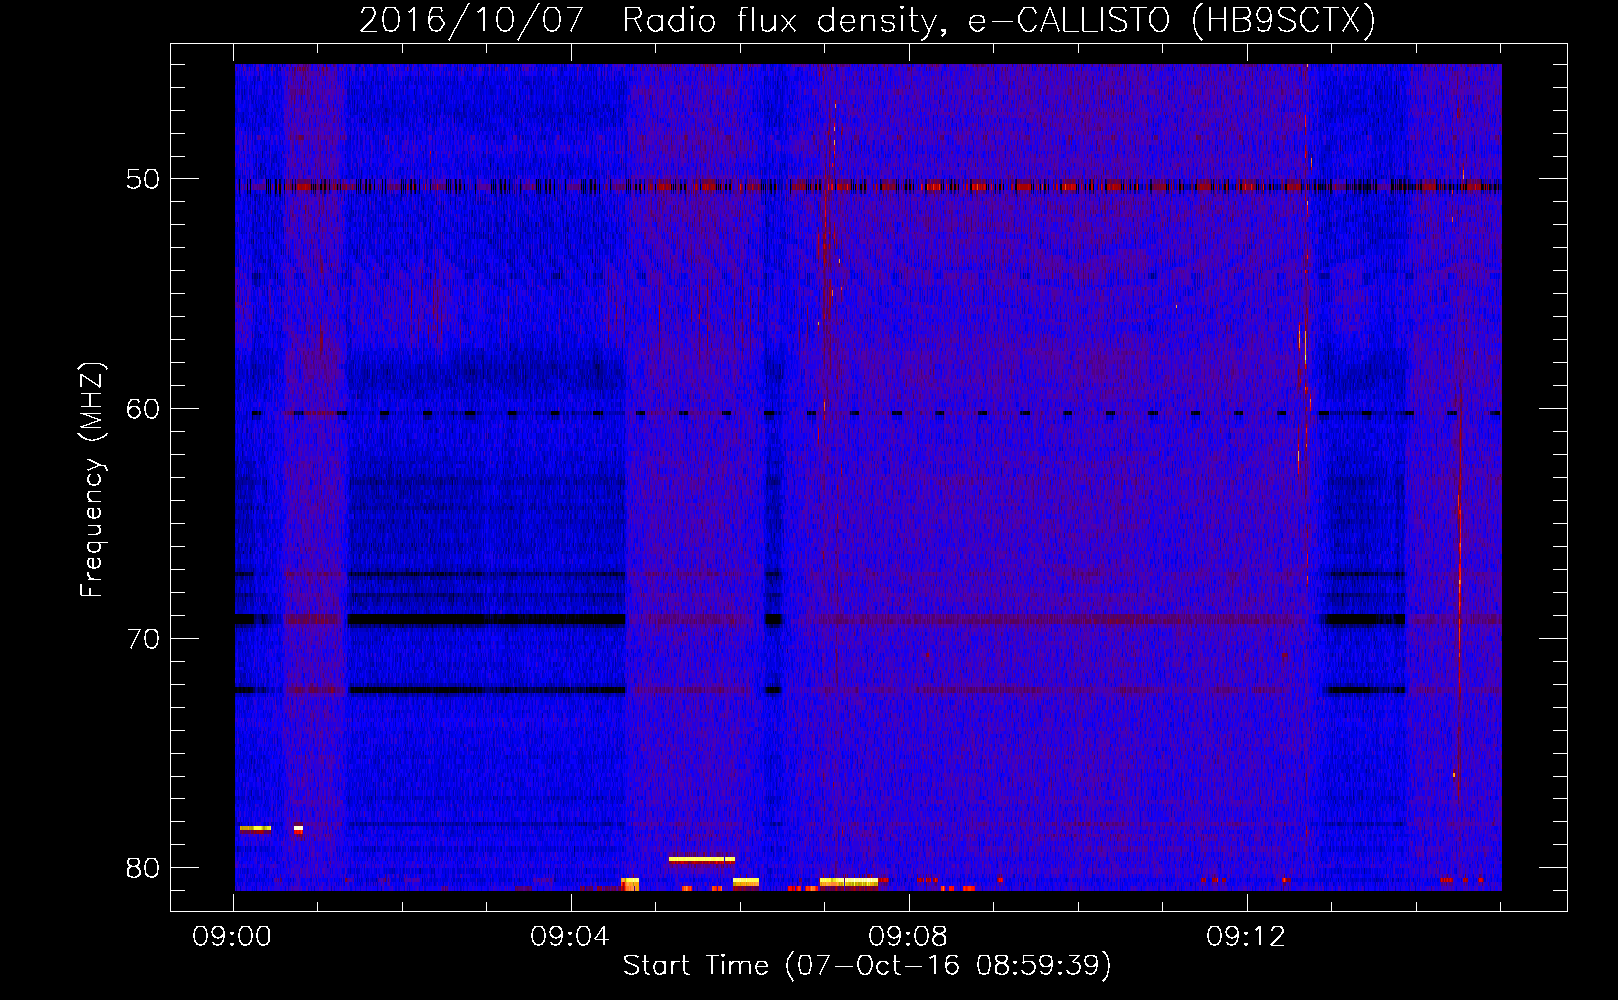This screenshot has width=1618, height=1000.
Task: Click the '50' frequency tick label
Action: (143, 179)
